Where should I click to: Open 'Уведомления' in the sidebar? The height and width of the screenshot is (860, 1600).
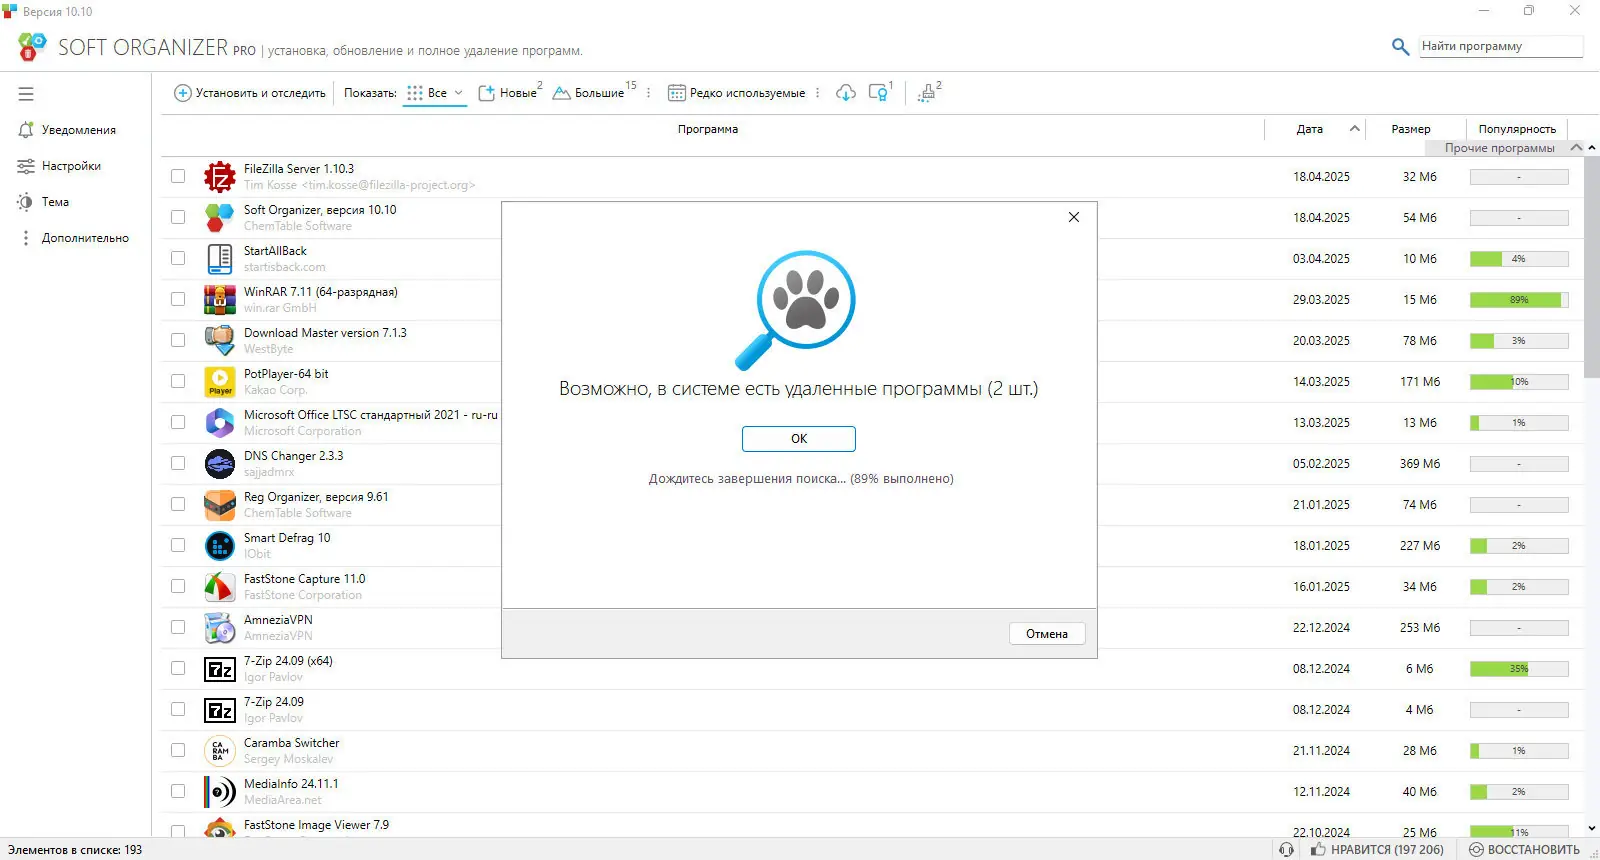tap(67, 130)
